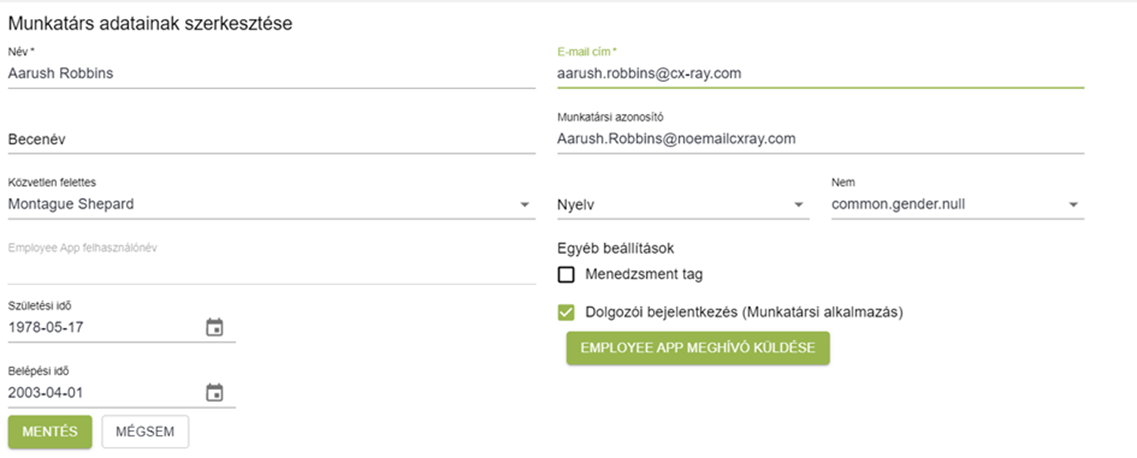Focus the E-mail cím input field
This screenshot has width=1137, height=458.
click(x=818, y=73)
